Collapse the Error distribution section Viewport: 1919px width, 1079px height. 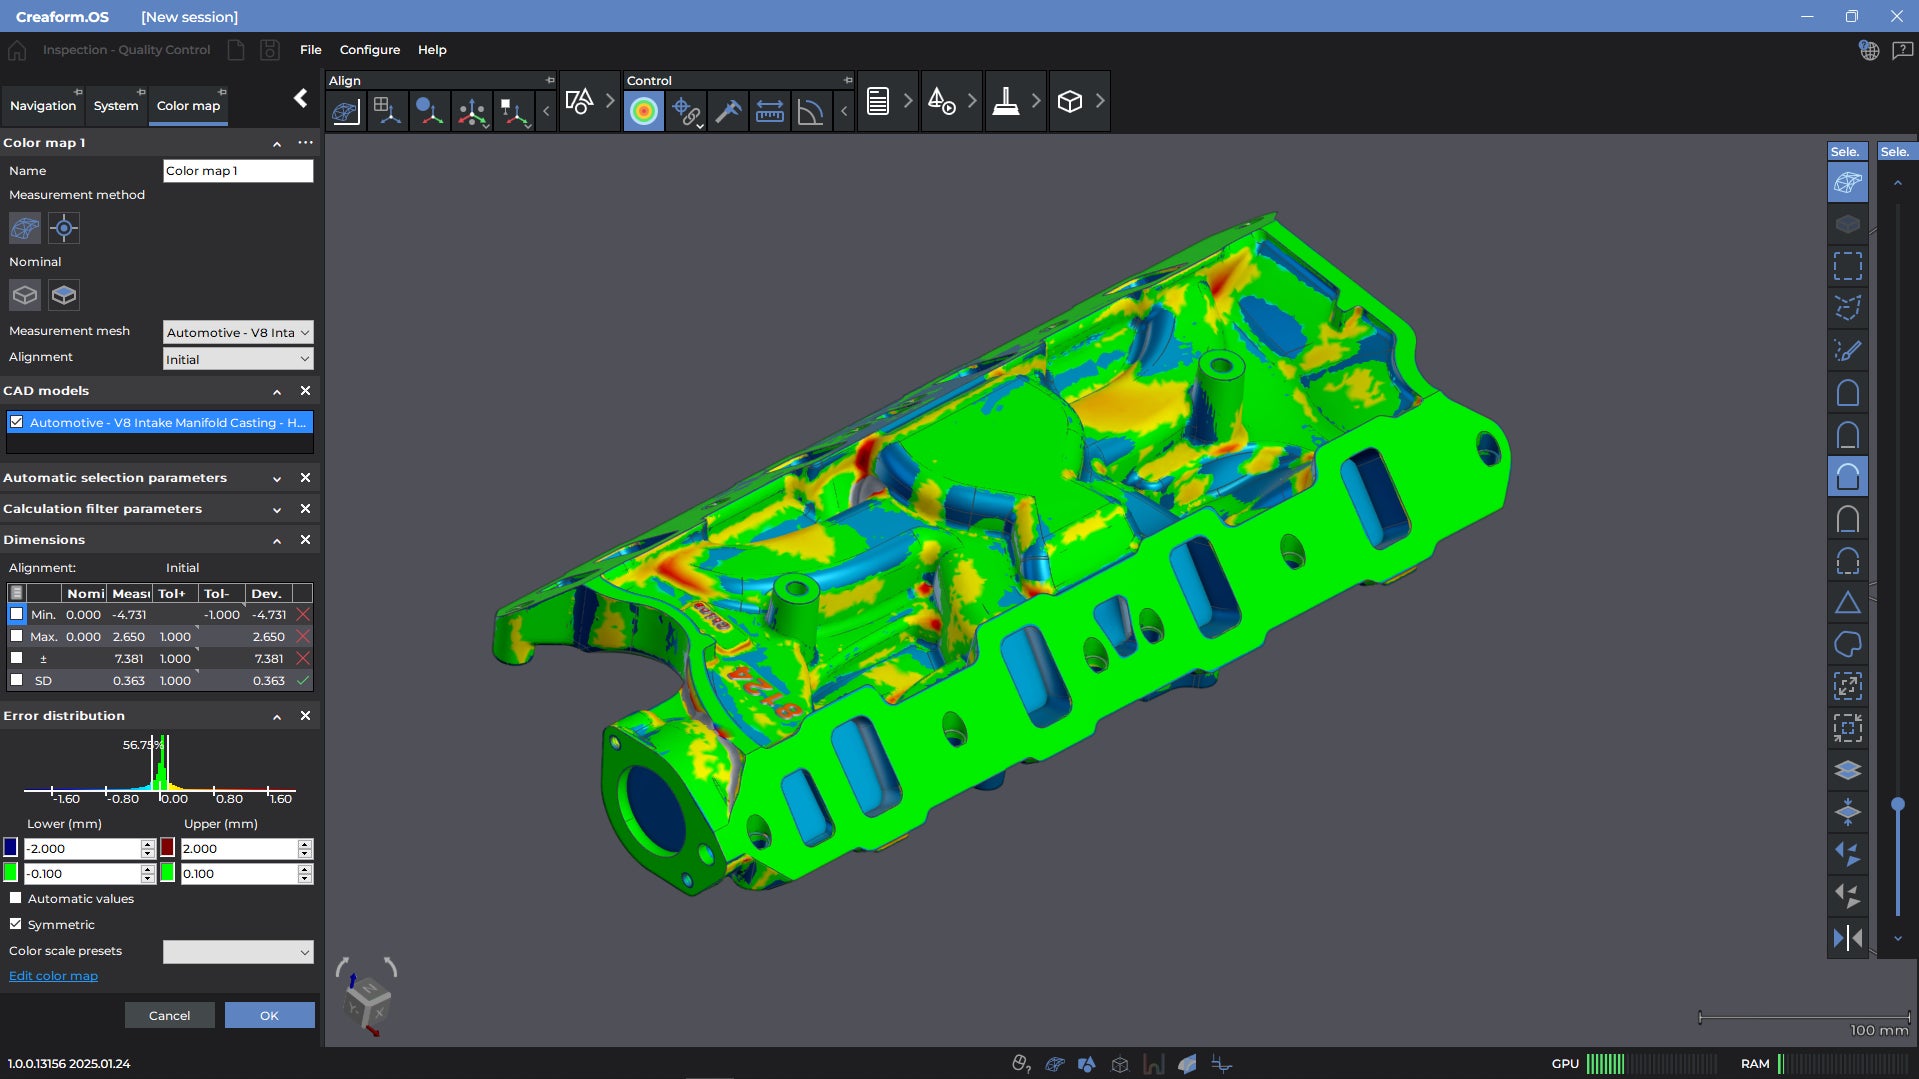[277, 716]
